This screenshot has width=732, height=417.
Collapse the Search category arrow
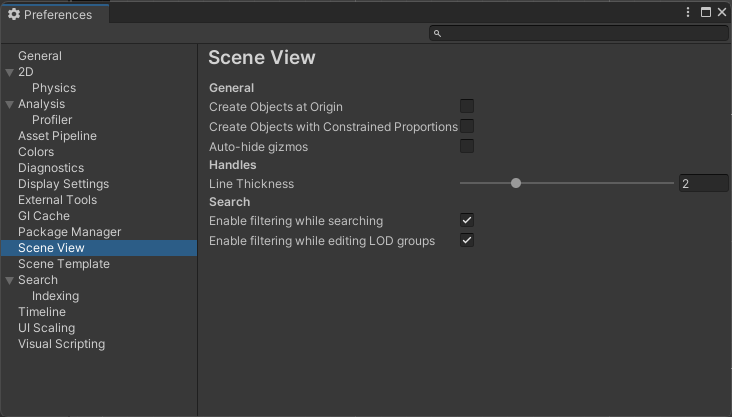coord(10,280)
